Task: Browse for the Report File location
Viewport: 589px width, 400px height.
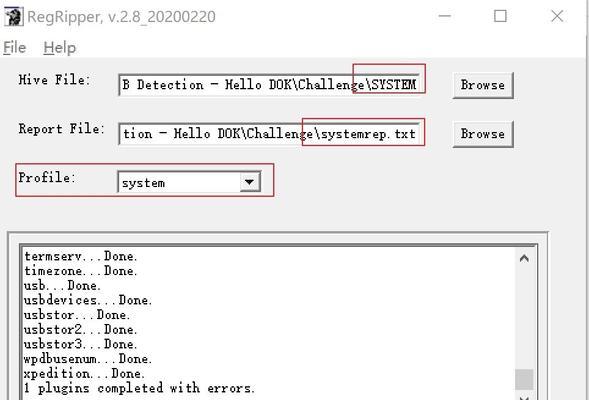Action: (483, 134)
